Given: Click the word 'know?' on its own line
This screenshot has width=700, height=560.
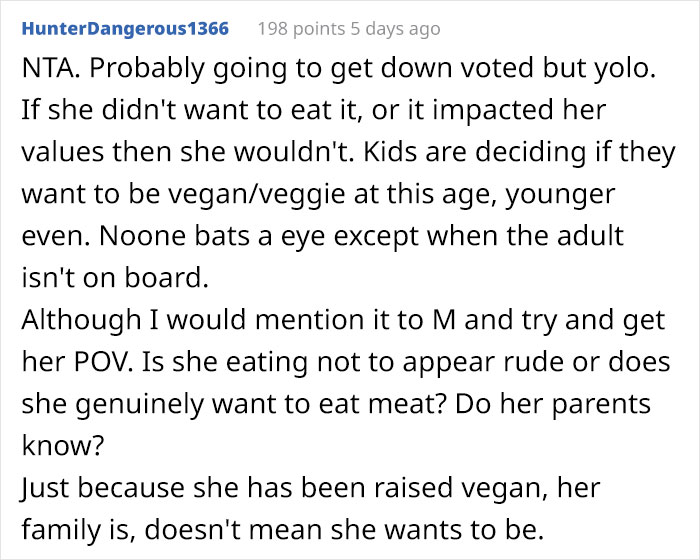Looking at the screenshot, I should click(63, 445).
